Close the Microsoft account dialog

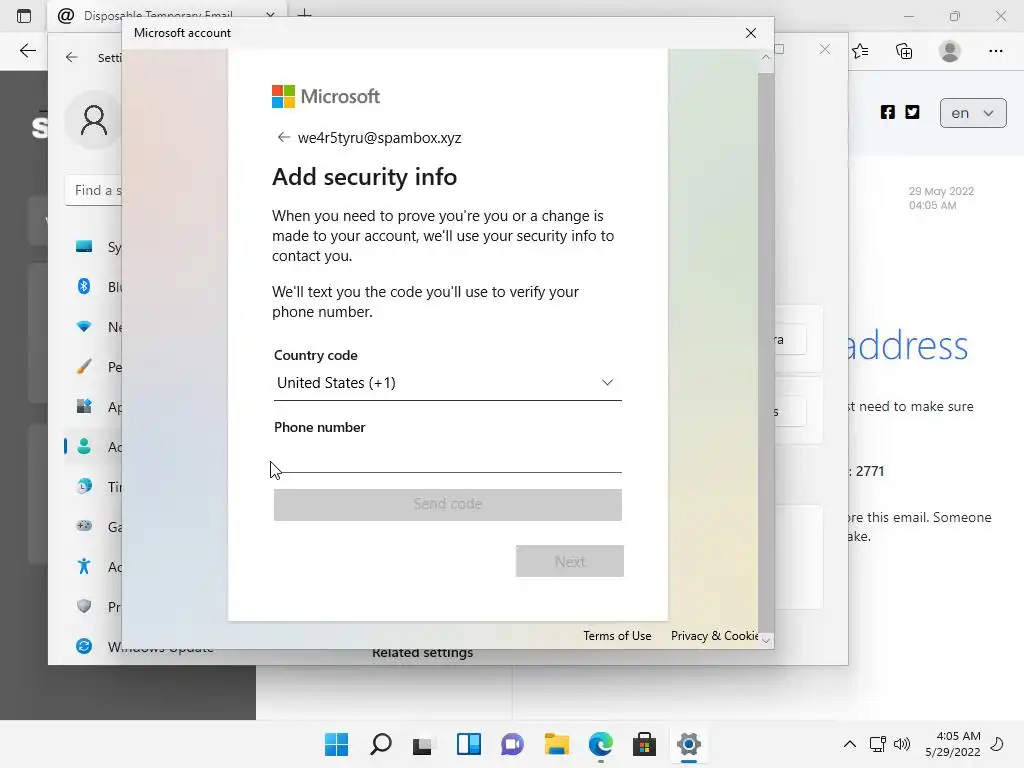pyautogui.click(x=750, y=33)
